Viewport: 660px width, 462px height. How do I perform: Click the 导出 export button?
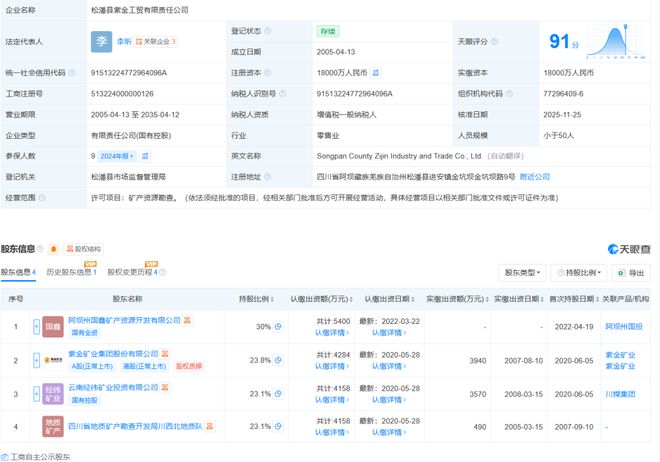[x=631, y=272]
